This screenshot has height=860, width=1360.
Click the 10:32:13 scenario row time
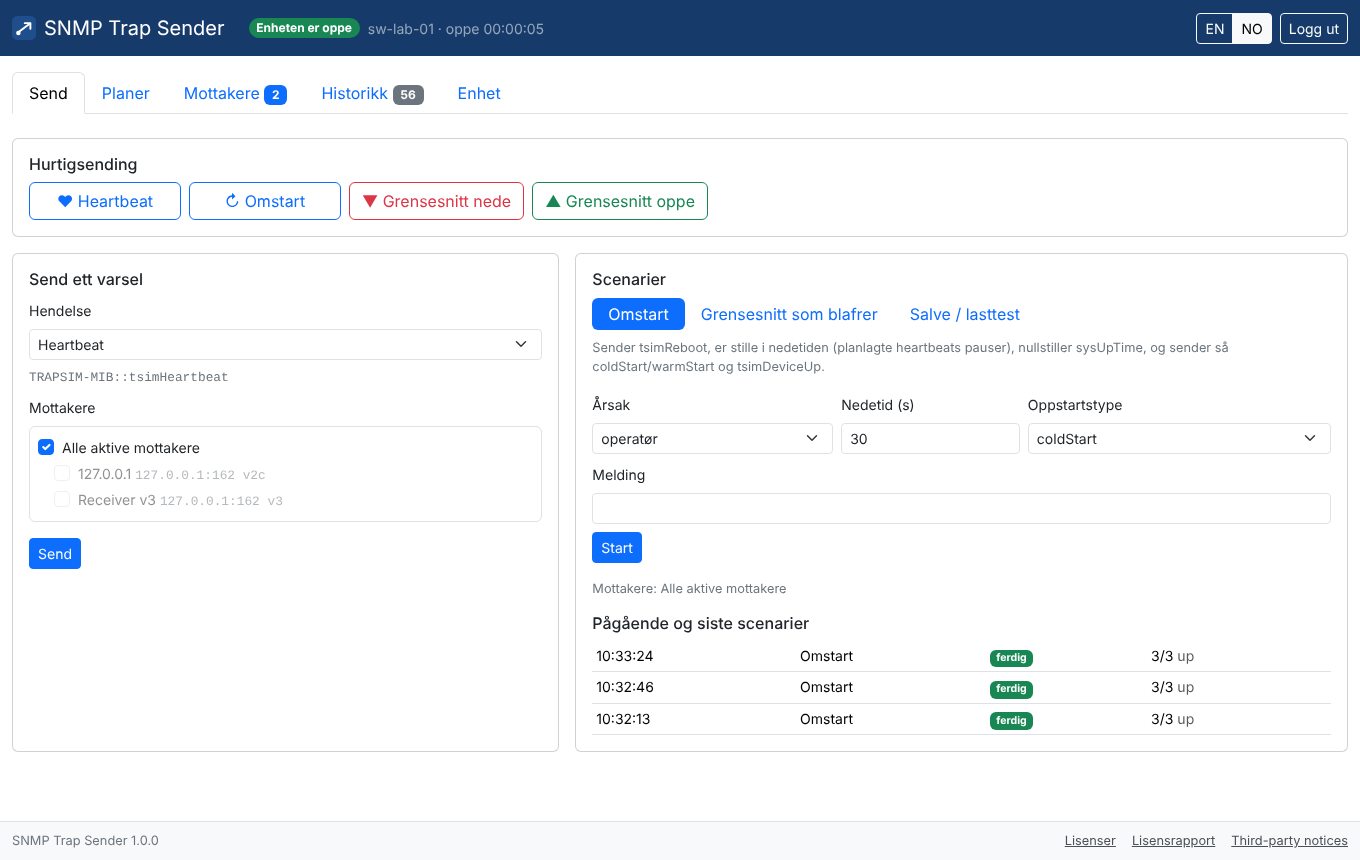pos(625,720)
